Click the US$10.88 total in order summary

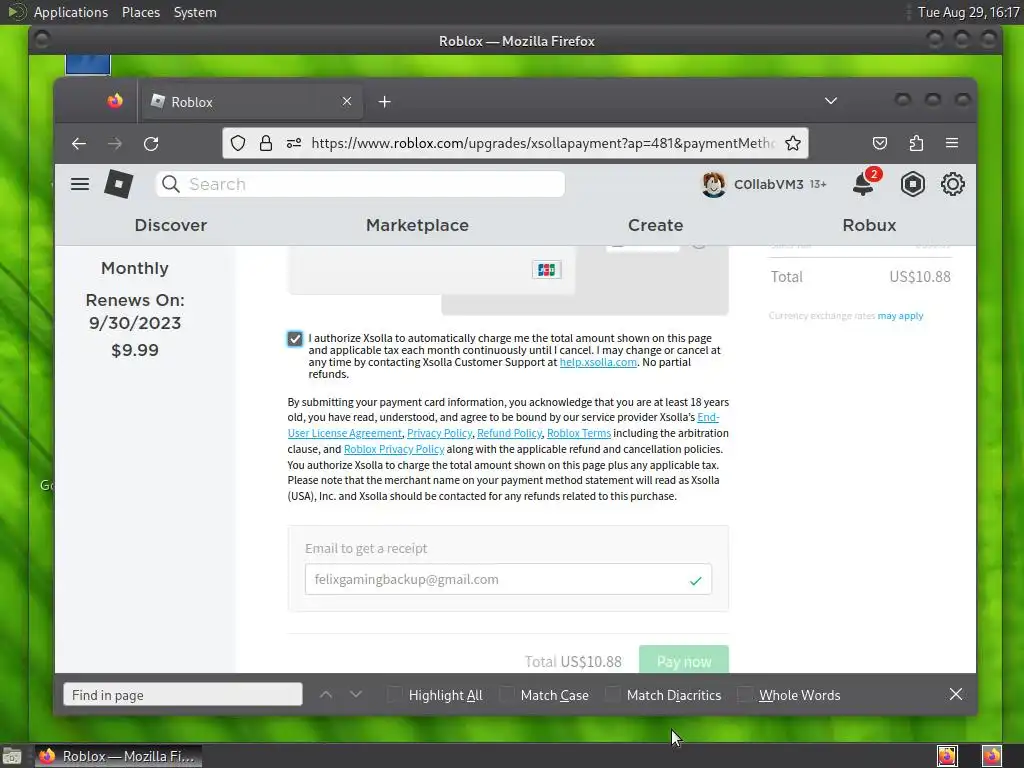pos(920,277)
